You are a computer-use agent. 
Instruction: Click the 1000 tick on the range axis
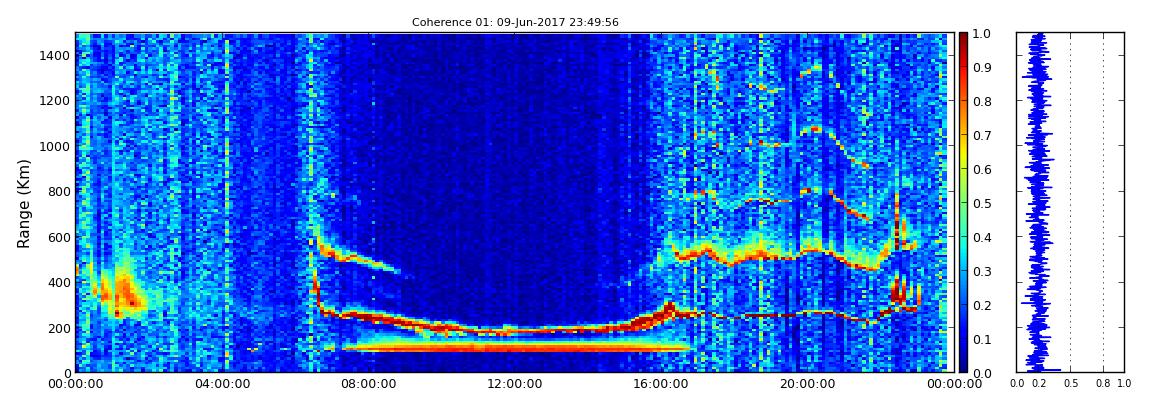pos(56,146)
